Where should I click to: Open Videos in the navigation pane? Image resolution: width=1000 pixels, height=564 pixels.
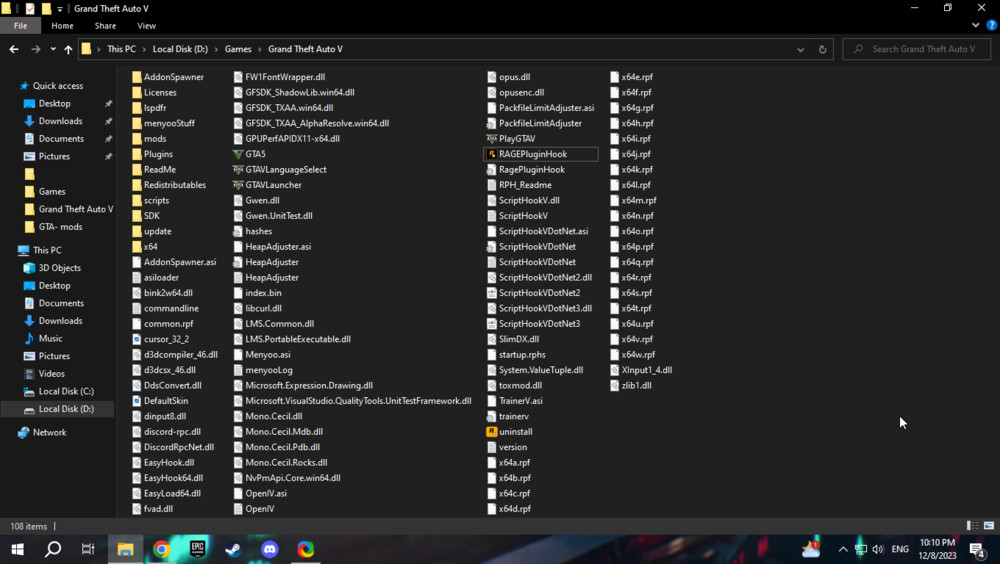click(x=51, y=374)
